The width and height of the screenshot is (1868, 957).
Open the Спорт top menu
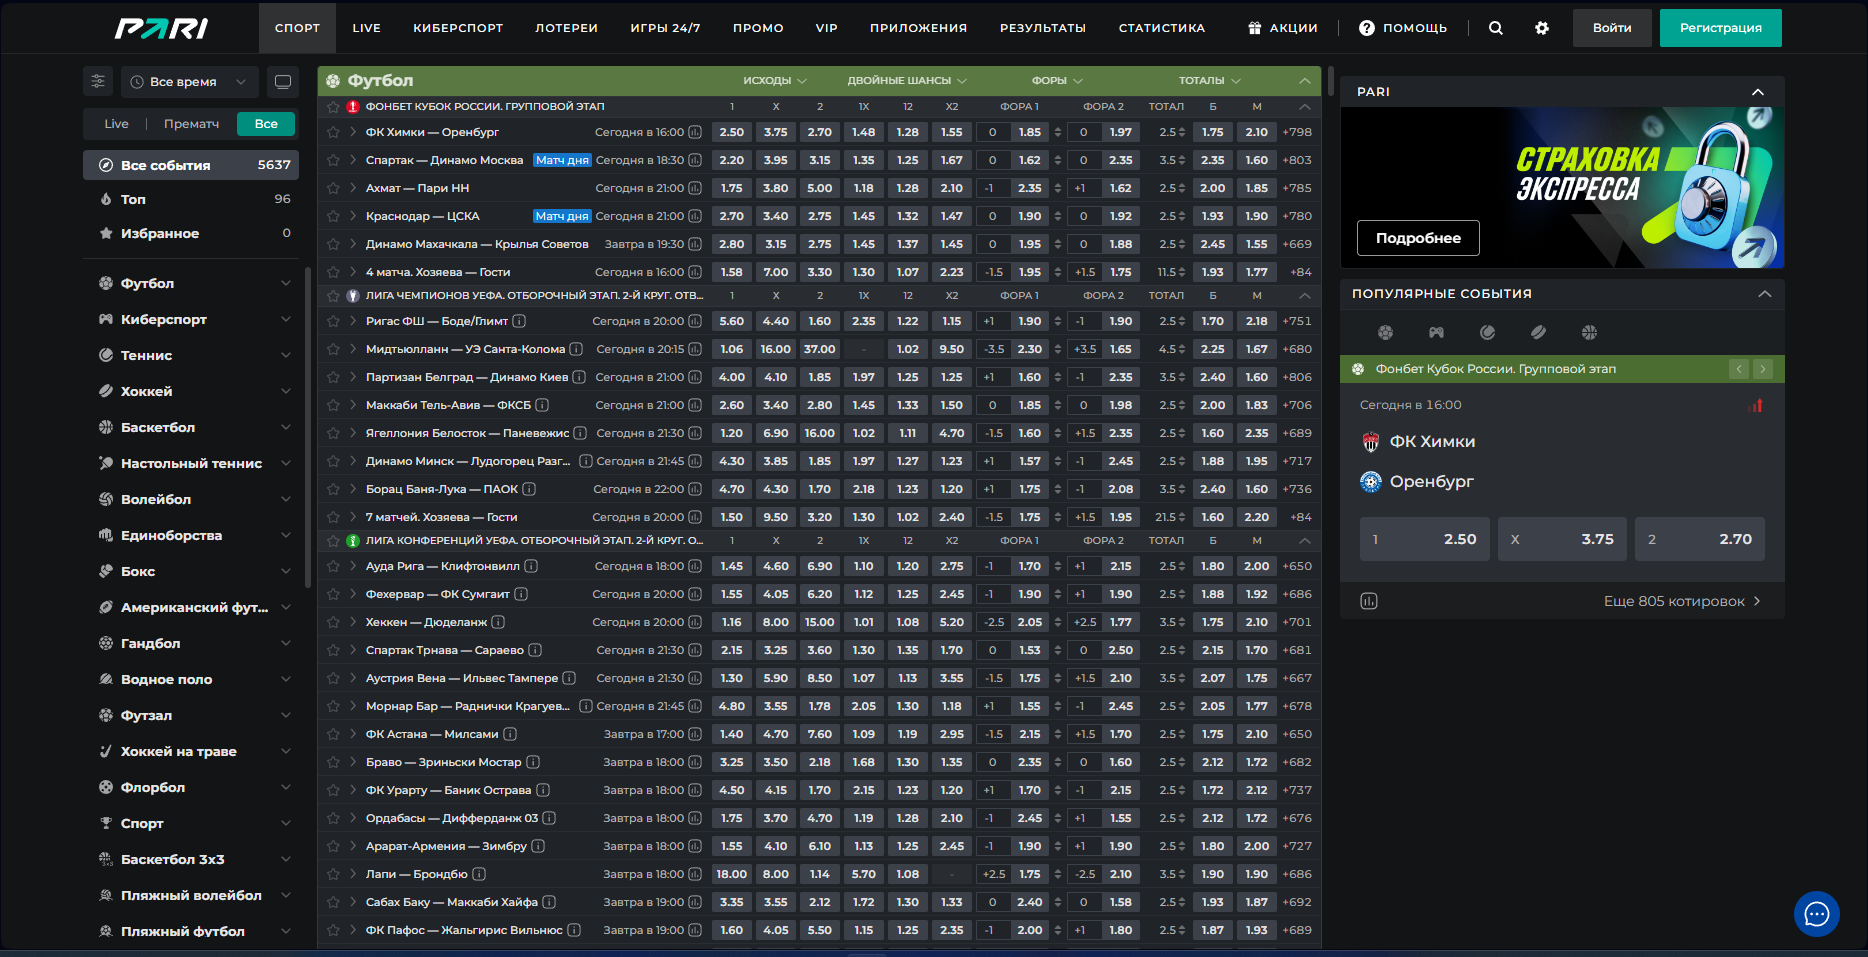(297, 28)
